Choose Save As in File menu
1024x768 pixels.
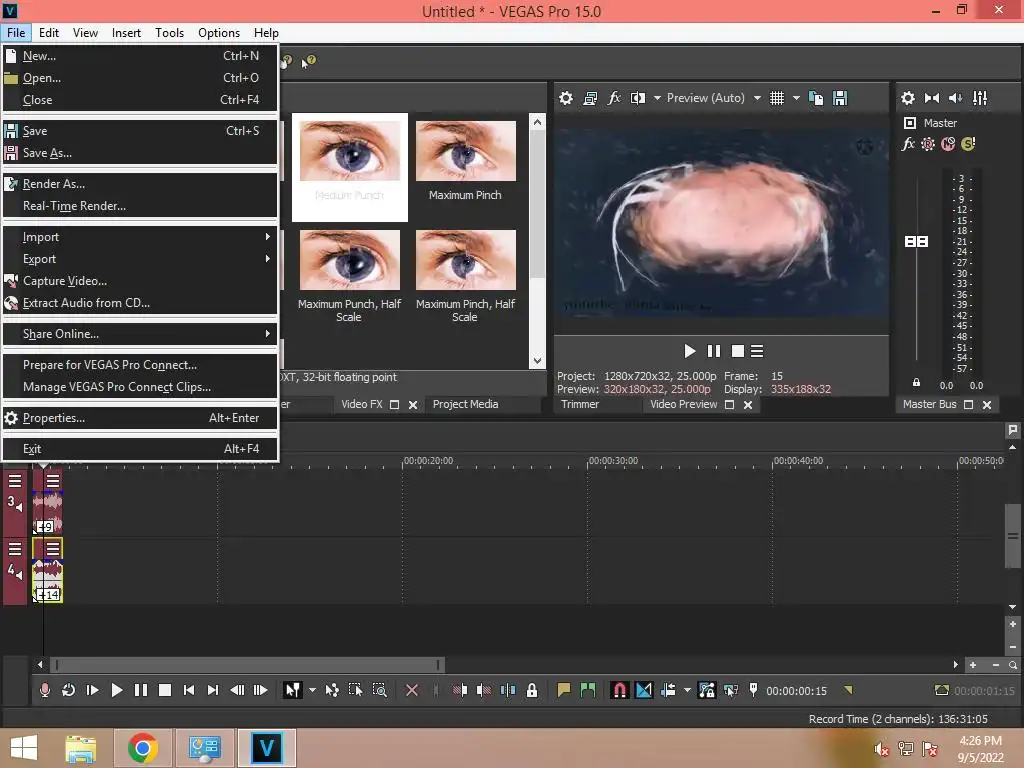click(140, 153)
